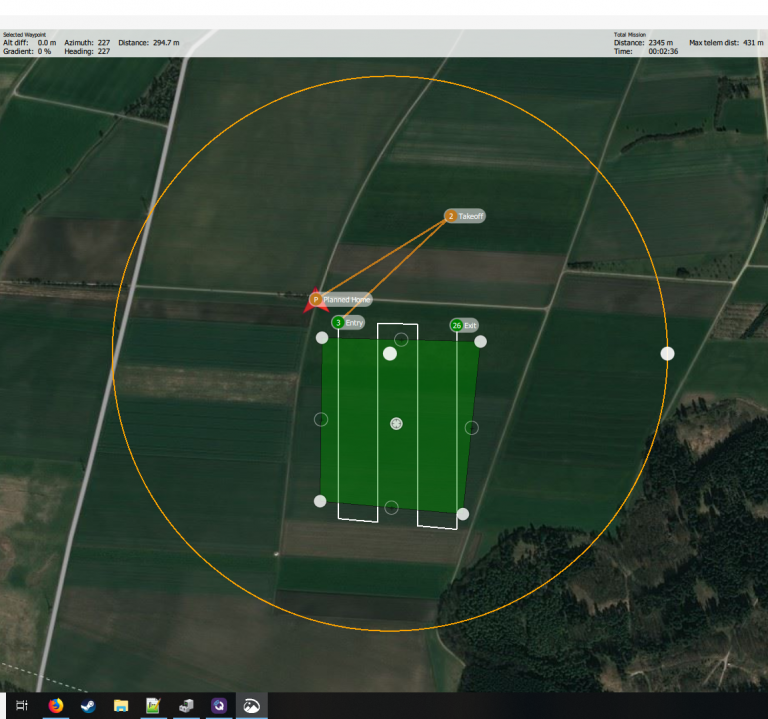Click the top-left vertex of survey polygon

click(322, 338)
